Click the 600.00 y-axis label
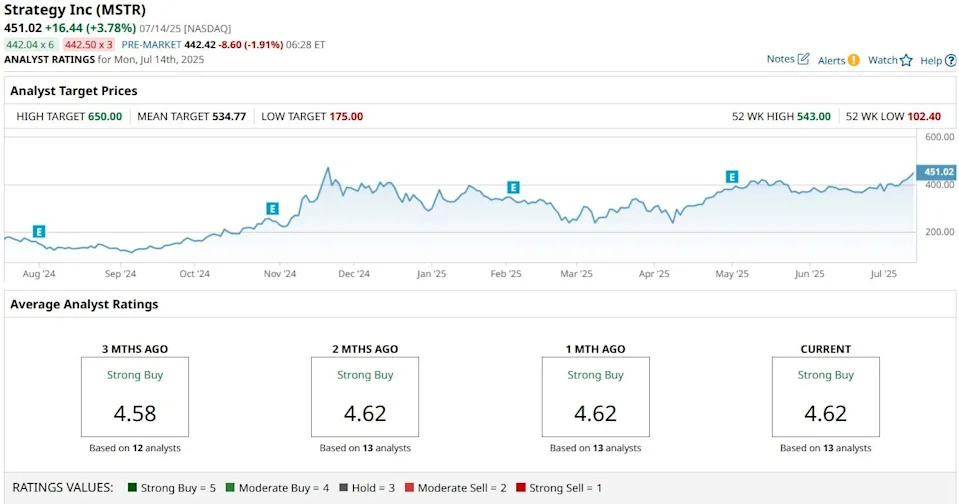Screen dimensions: 959x504 click(x=939, y=137)
